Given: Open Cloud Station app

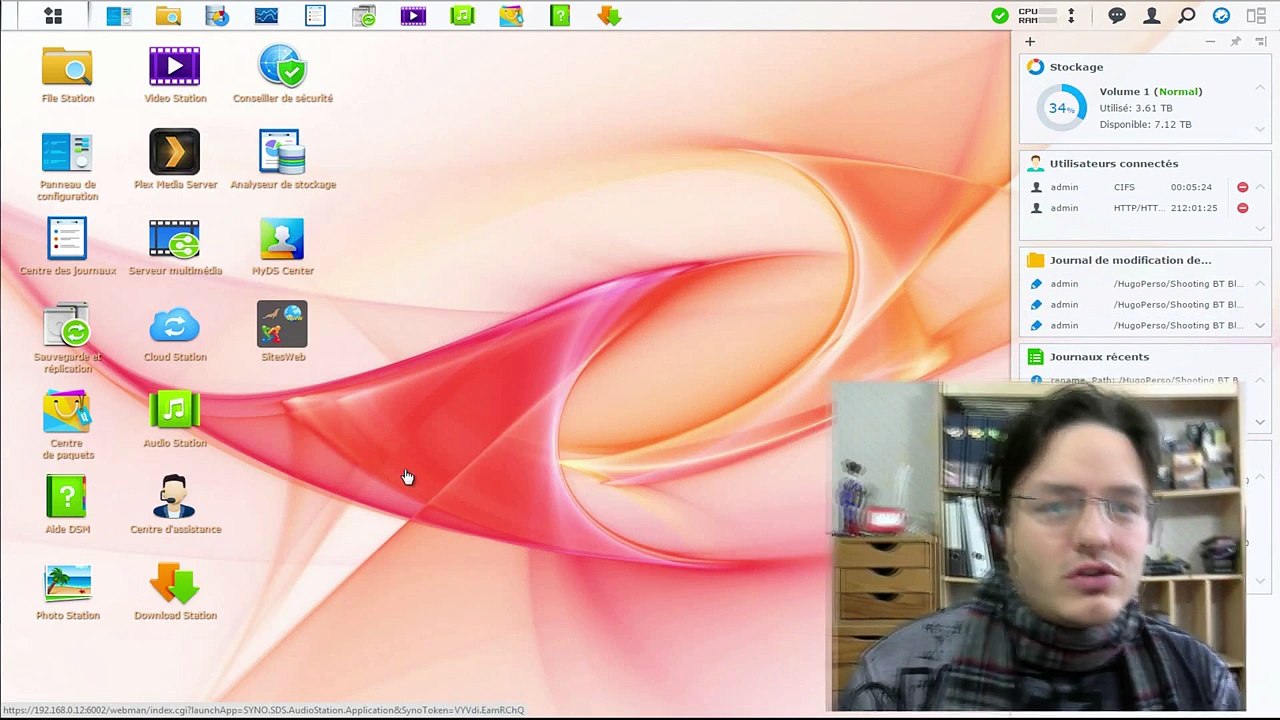Looking at the screenshot, I should (175, 333).
